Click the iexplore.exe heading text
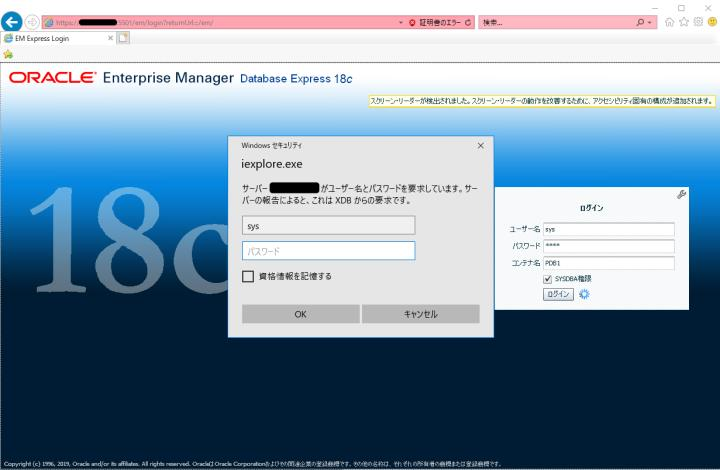The height and width of the screenshot is (470, 720). coord(272,164)
